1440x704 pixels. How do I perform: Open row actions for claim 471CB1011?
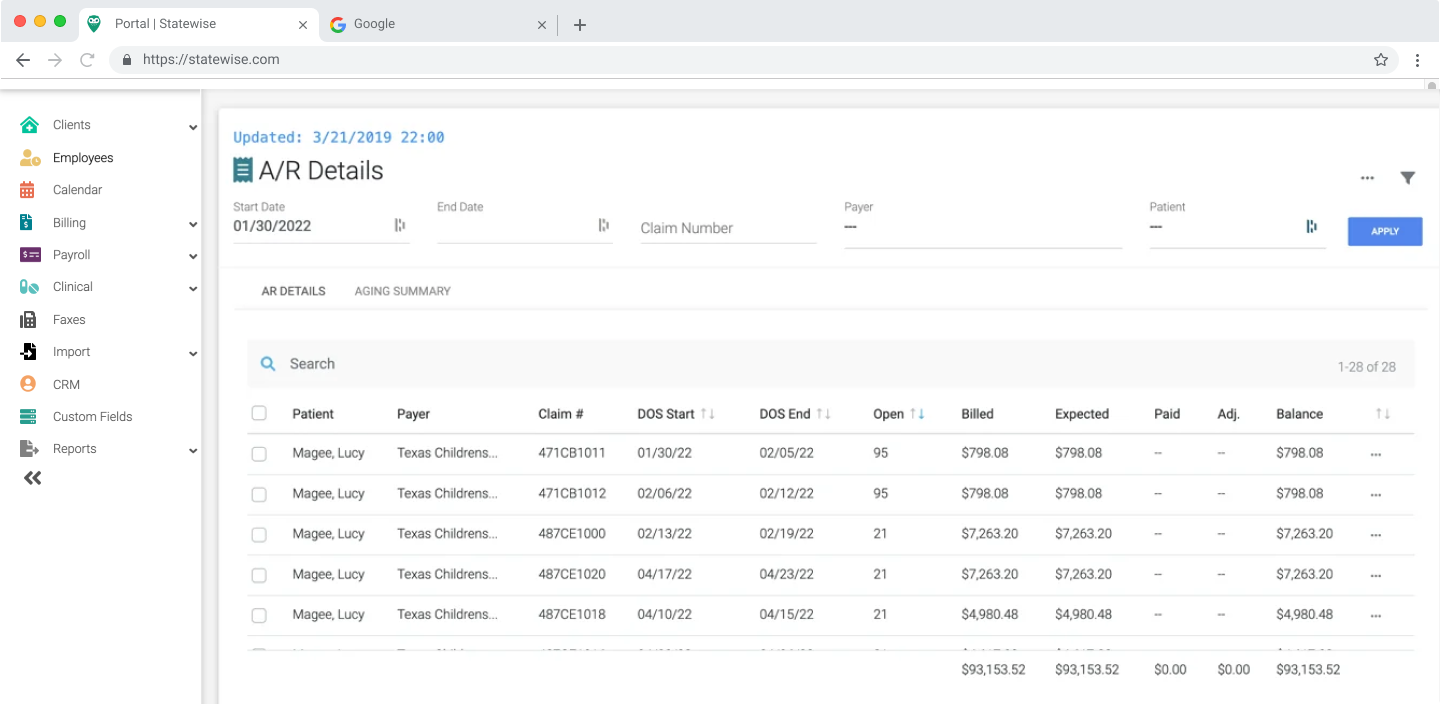[1376, 454]
